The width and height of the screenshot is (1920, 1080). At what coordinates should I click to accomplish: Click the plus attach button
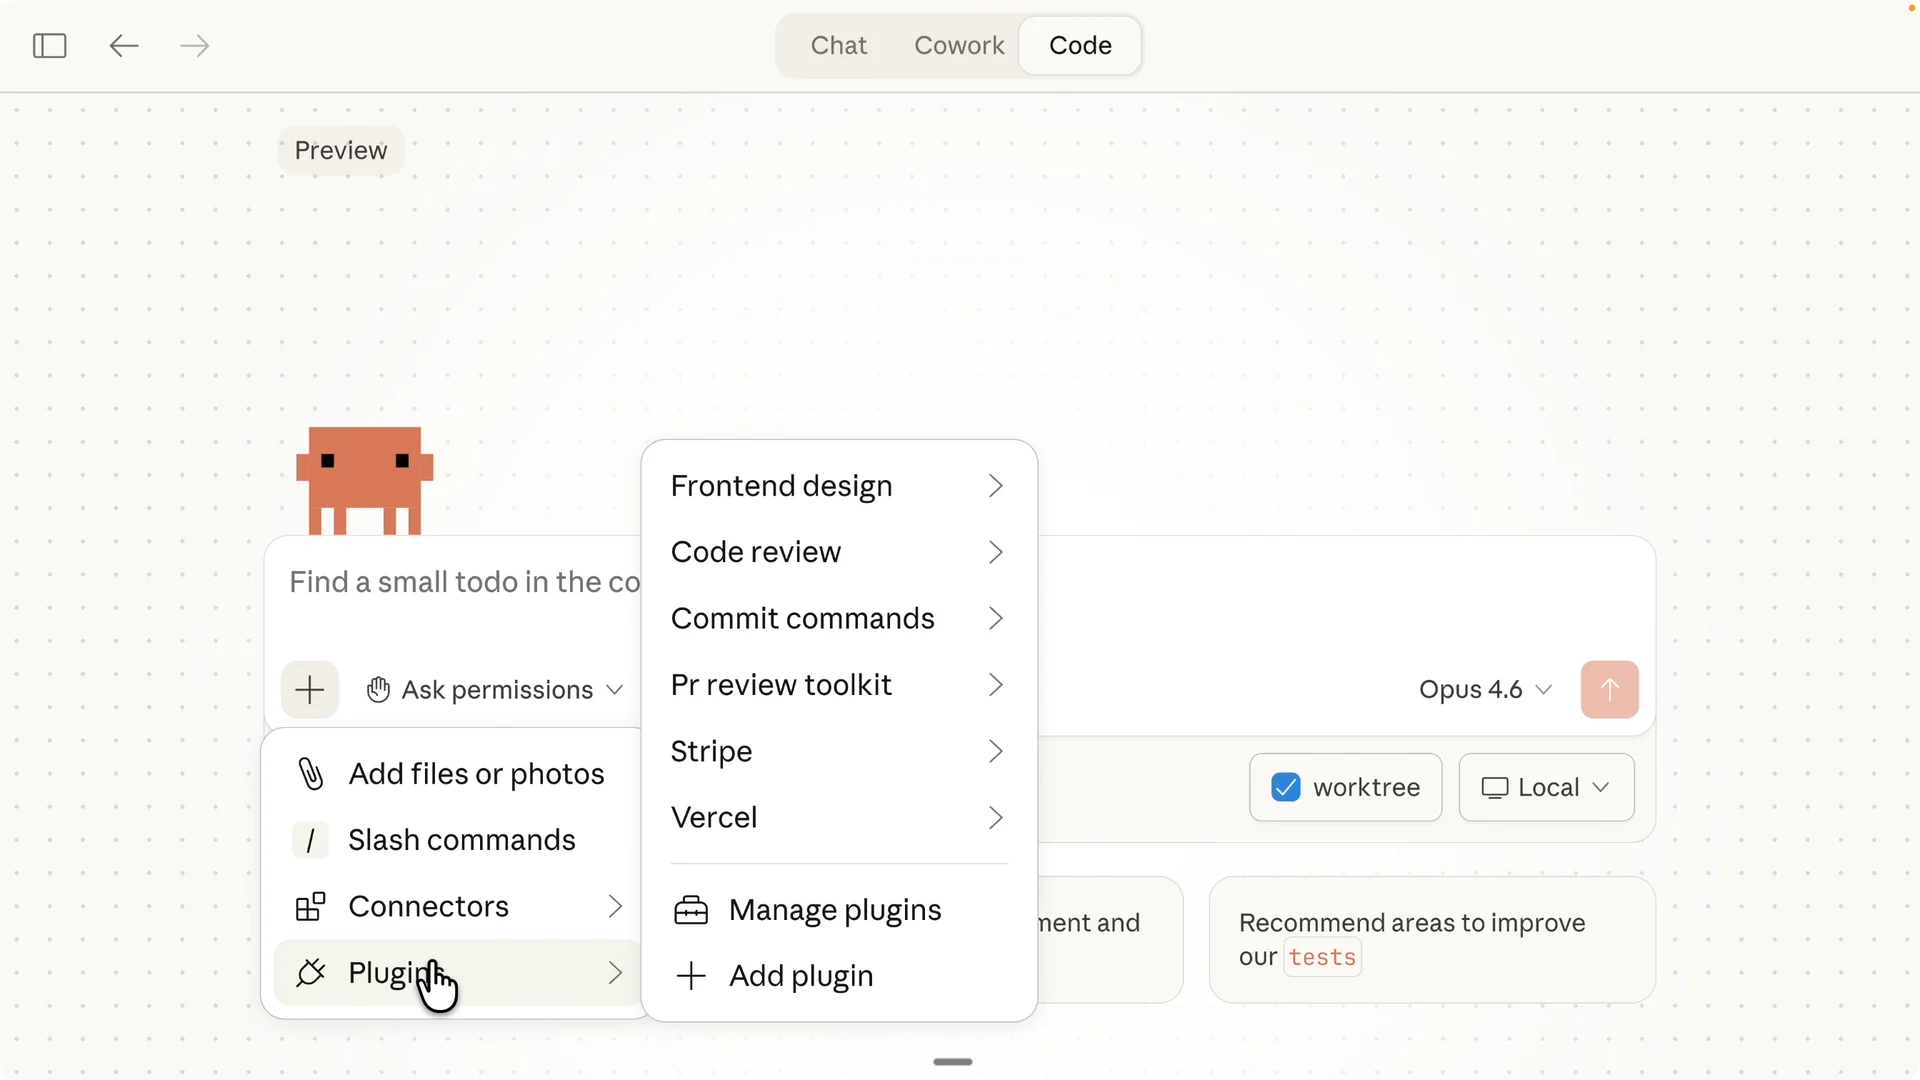[x=310, y=690]
